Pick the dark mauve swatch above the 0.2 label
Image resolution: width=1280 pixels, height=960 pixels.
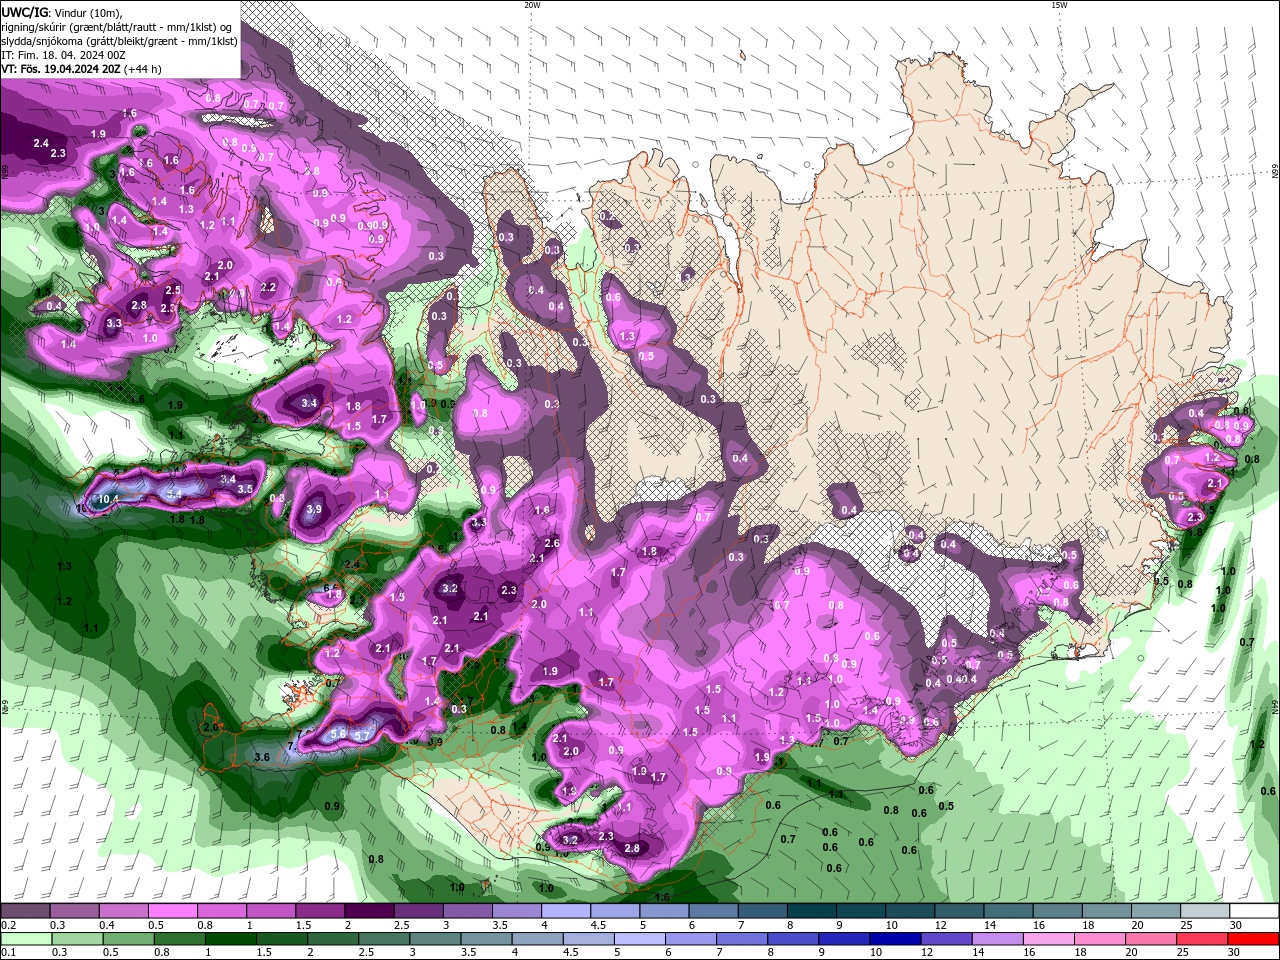coord(24,911)
